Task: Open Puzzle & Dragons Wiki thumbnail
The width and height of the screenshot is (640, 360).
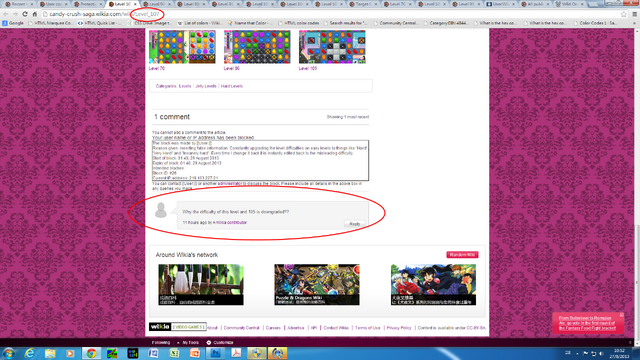Action: click(317, 284)
